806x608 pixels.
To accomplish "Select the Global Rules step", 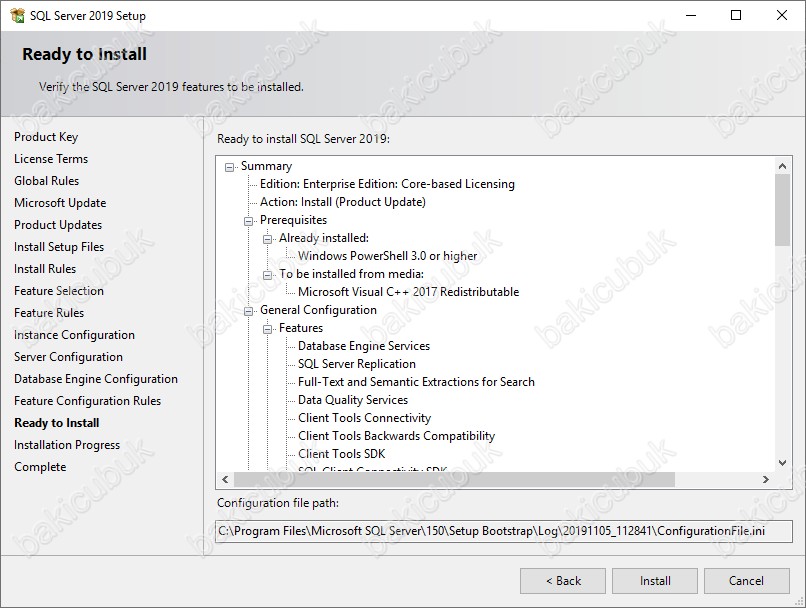I will (47, 181).
